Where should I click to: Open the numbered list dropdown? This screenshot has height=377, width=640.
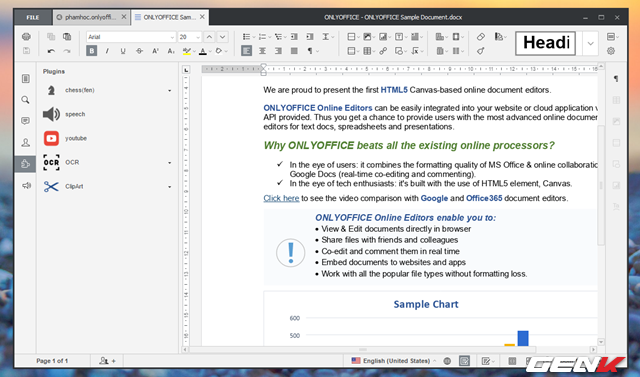270,37
